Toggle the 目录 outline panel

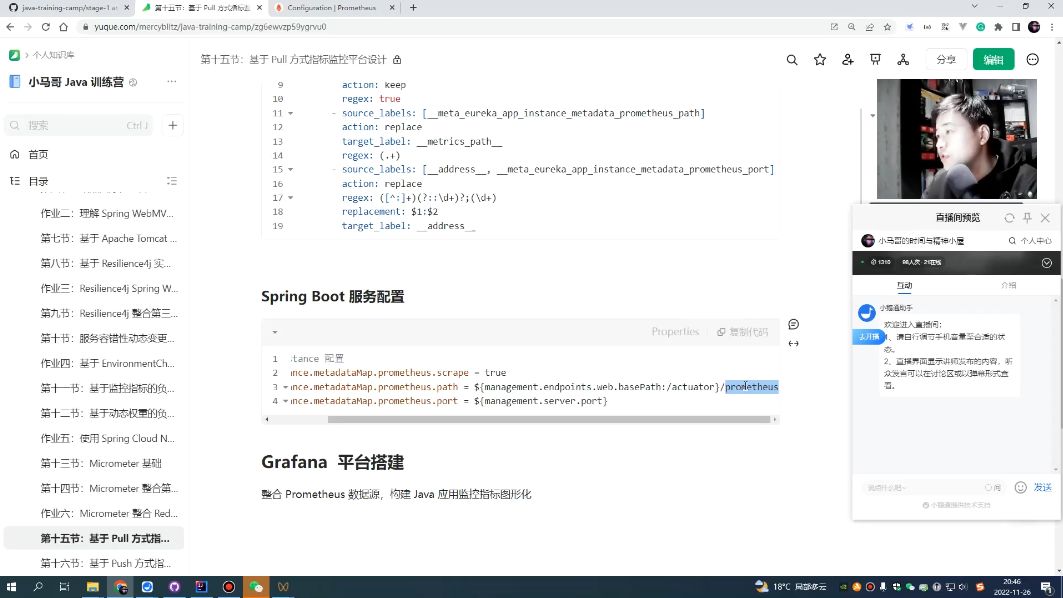[171, 181]
